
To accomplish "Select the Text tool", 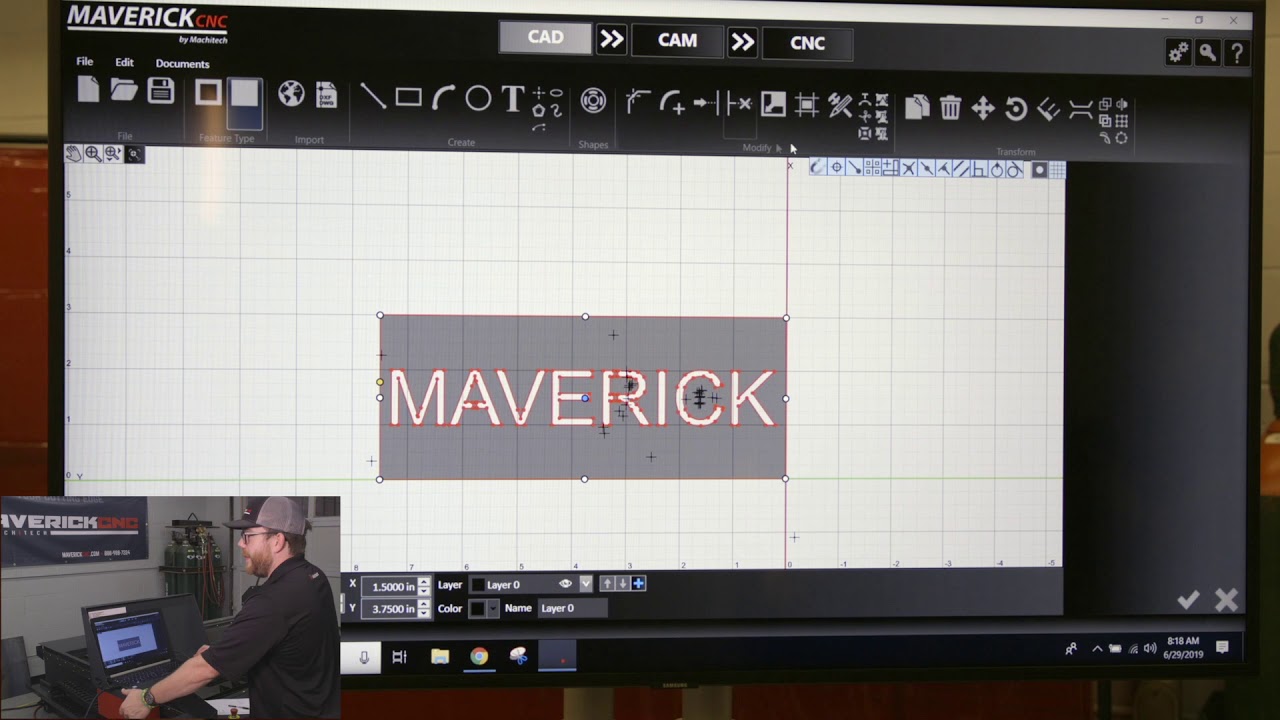I will click(x=513, y=98).
